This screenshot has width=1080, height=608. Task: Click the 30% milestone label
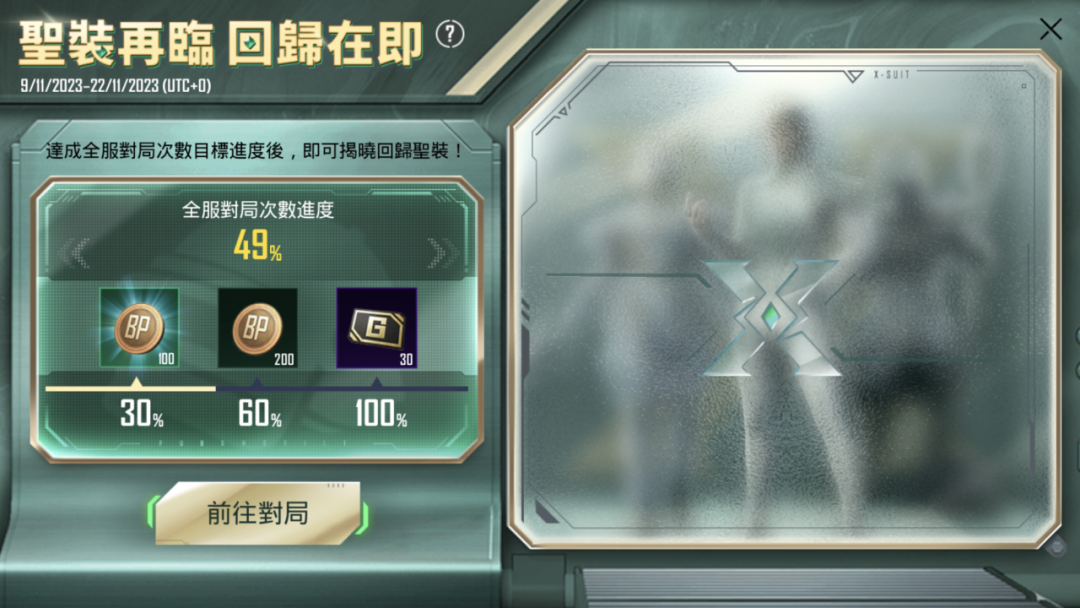(142, 413)
